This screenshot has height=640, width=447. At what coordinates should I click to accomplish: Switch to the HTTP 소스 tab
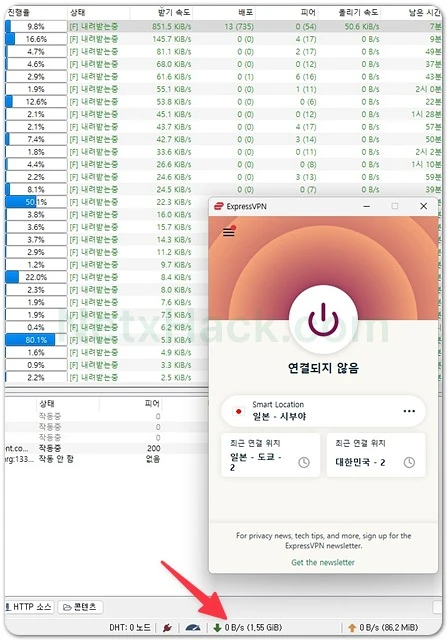pyautogui.click(x=29, y=607)
